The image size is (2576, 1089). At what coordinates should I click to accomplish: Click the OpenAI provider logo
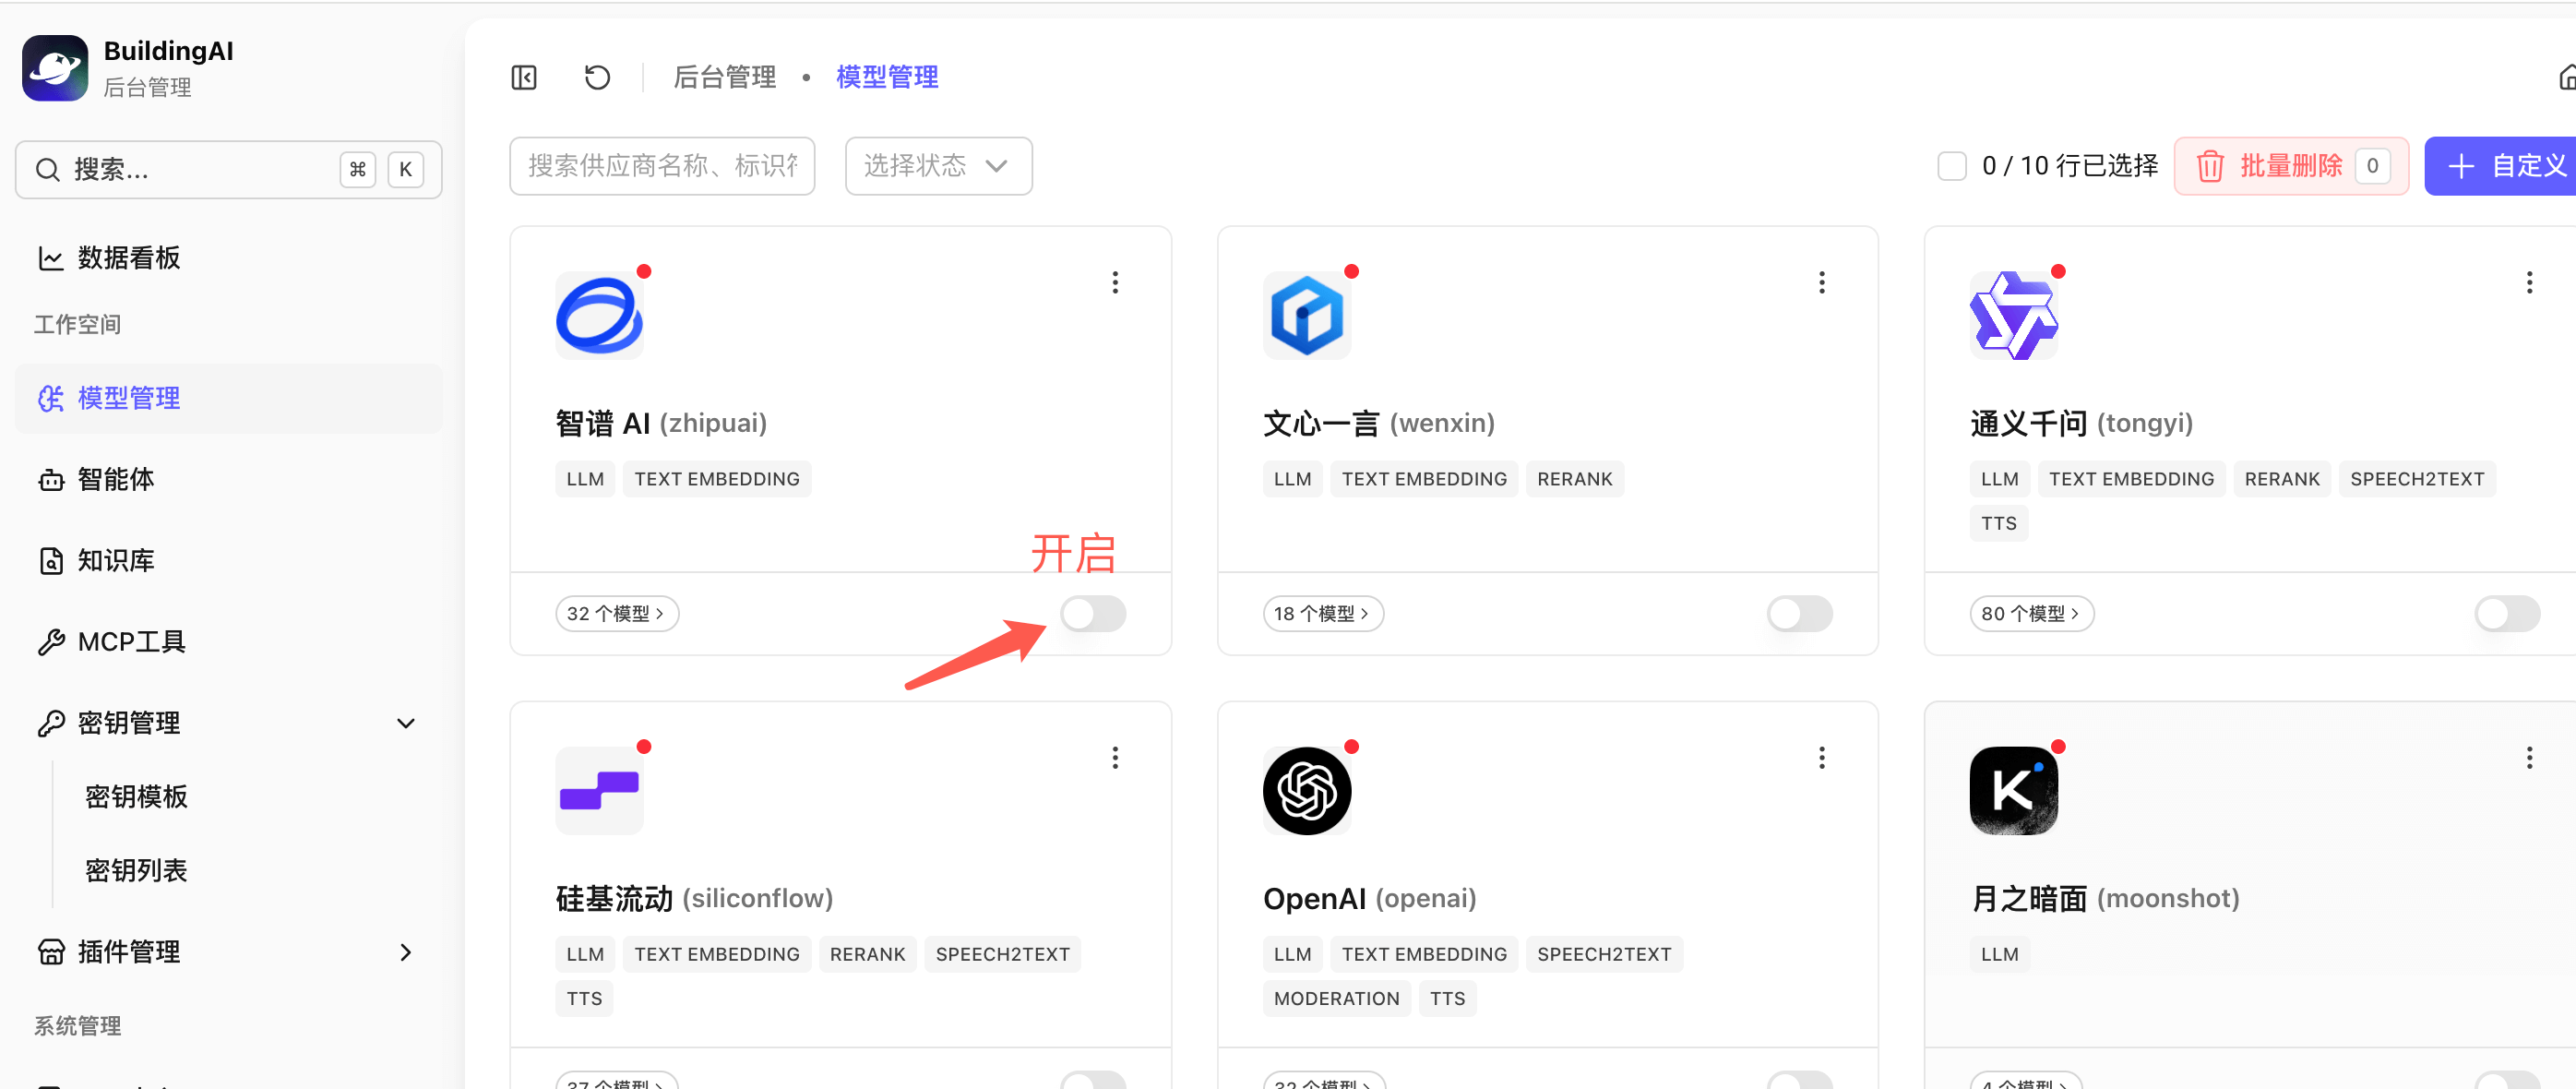tap(1306, 790)
